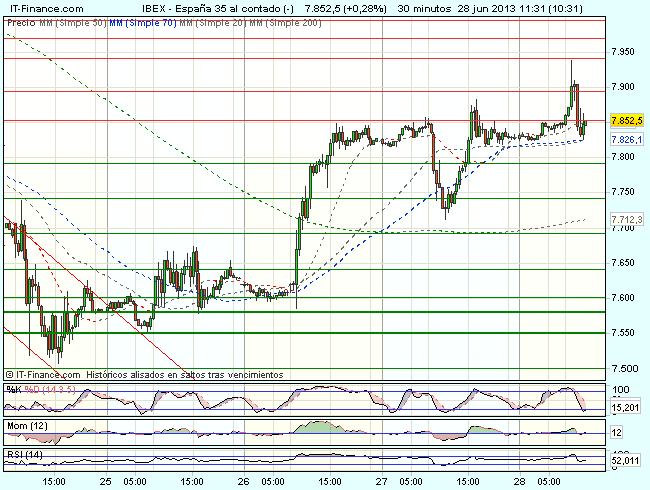Click the date label 28 on time axis
This screenshot has width=650, height=490.
[519, 482]
